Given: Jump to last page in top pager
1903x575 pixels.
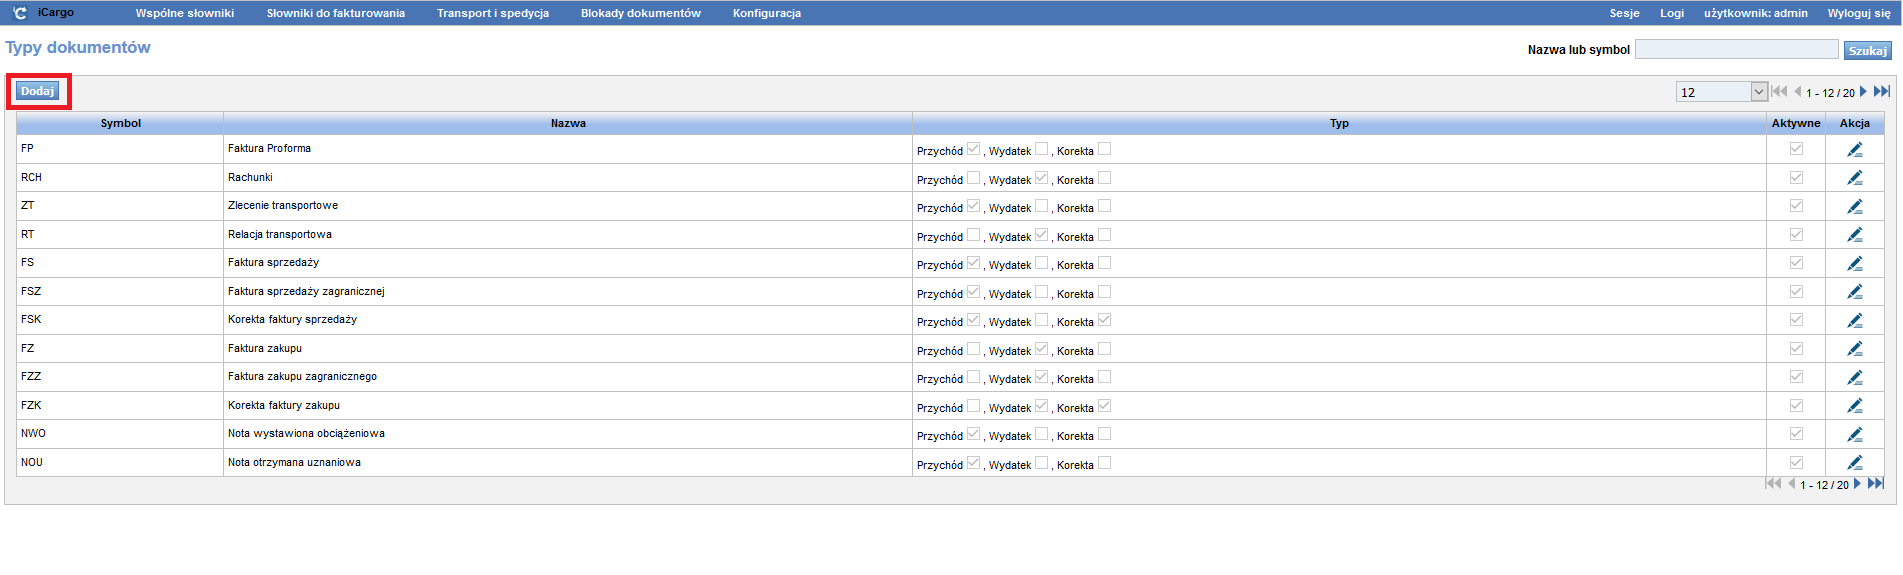Looking at the screenshot, I should (1881, 92).
